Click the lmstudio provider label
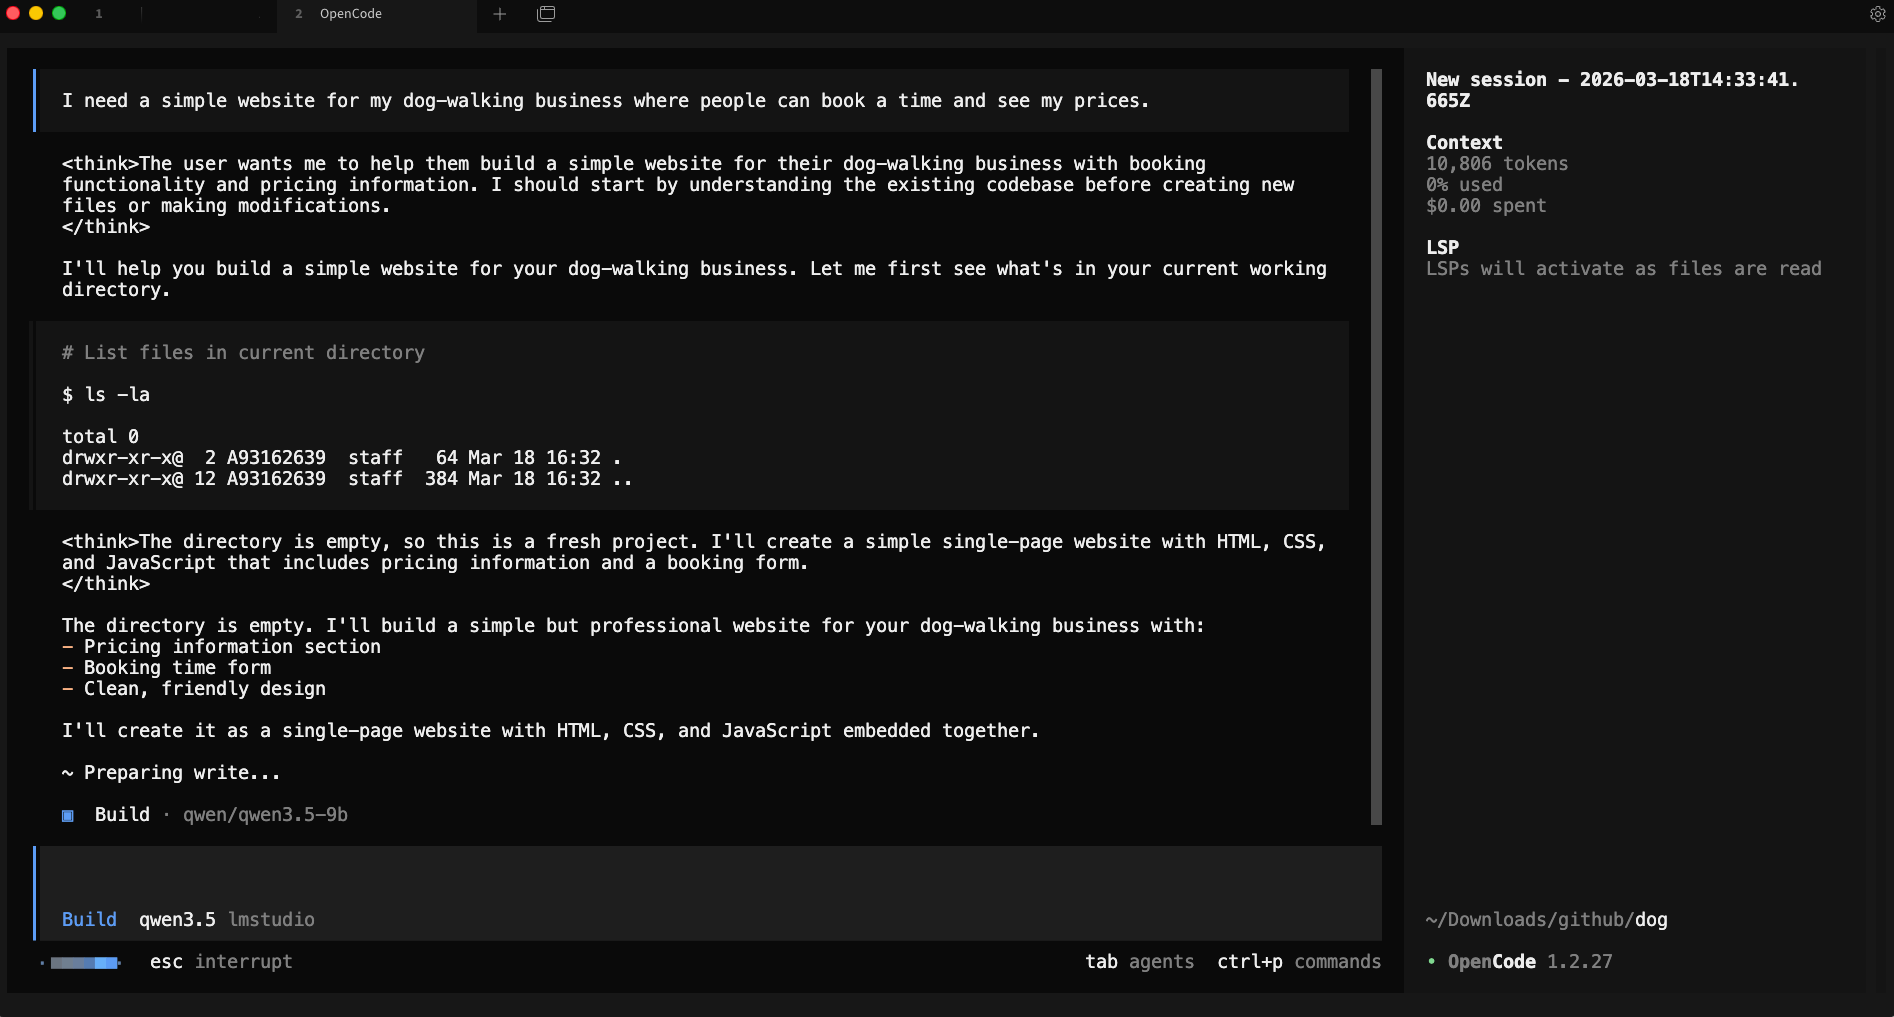This screenshot has height=1017, width=1894. pyautogui.click(x=271, y=919)
